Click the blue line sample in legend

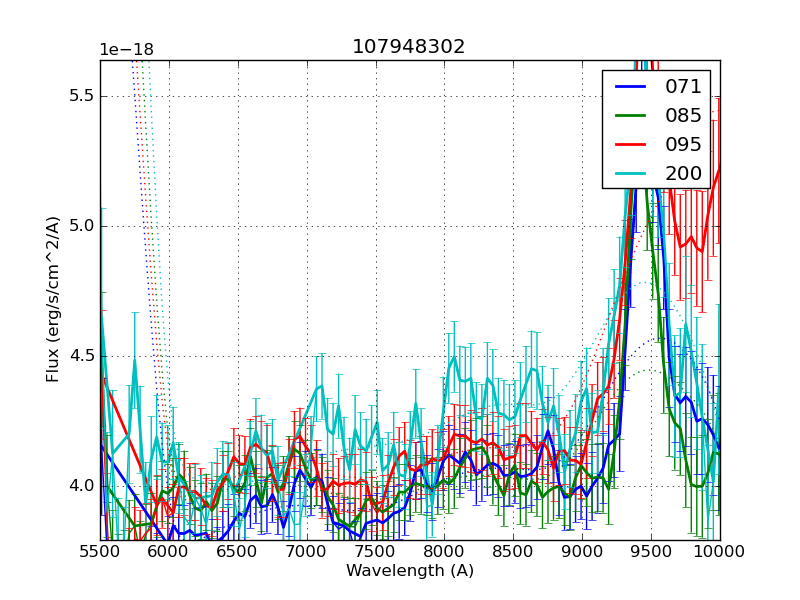[x=631, y=87]
